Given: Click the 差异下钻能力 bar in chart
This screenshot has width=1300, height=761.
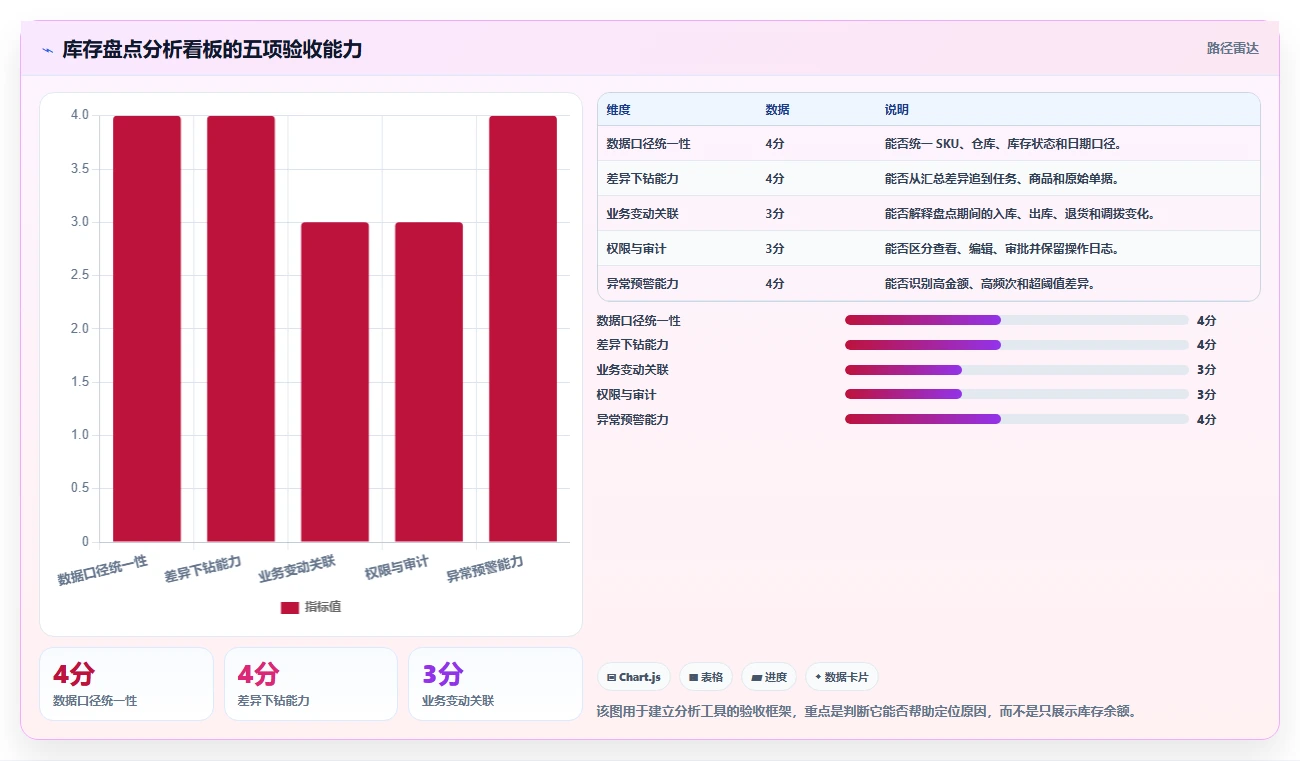Looking at the screenshot, I should (x=241, y=329).
